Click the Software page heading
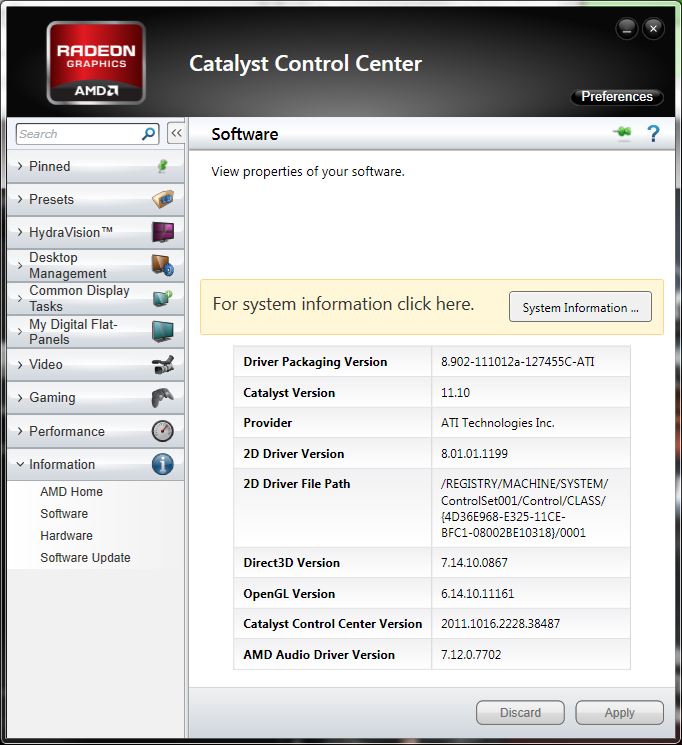 (x=245, y=134)
